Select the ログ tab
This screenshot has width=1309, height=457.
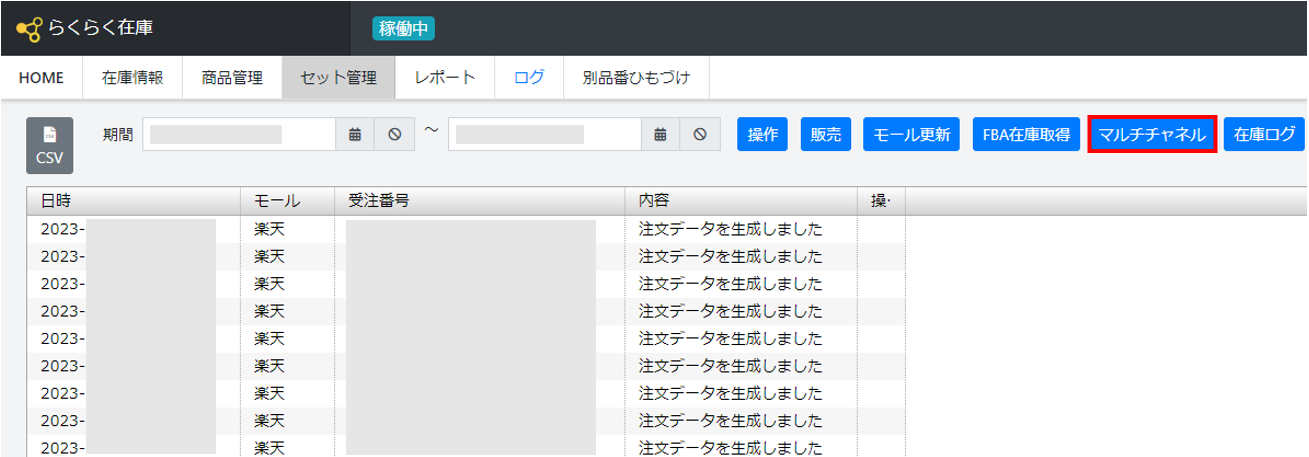pyautogui.click(x=529, y=78)
